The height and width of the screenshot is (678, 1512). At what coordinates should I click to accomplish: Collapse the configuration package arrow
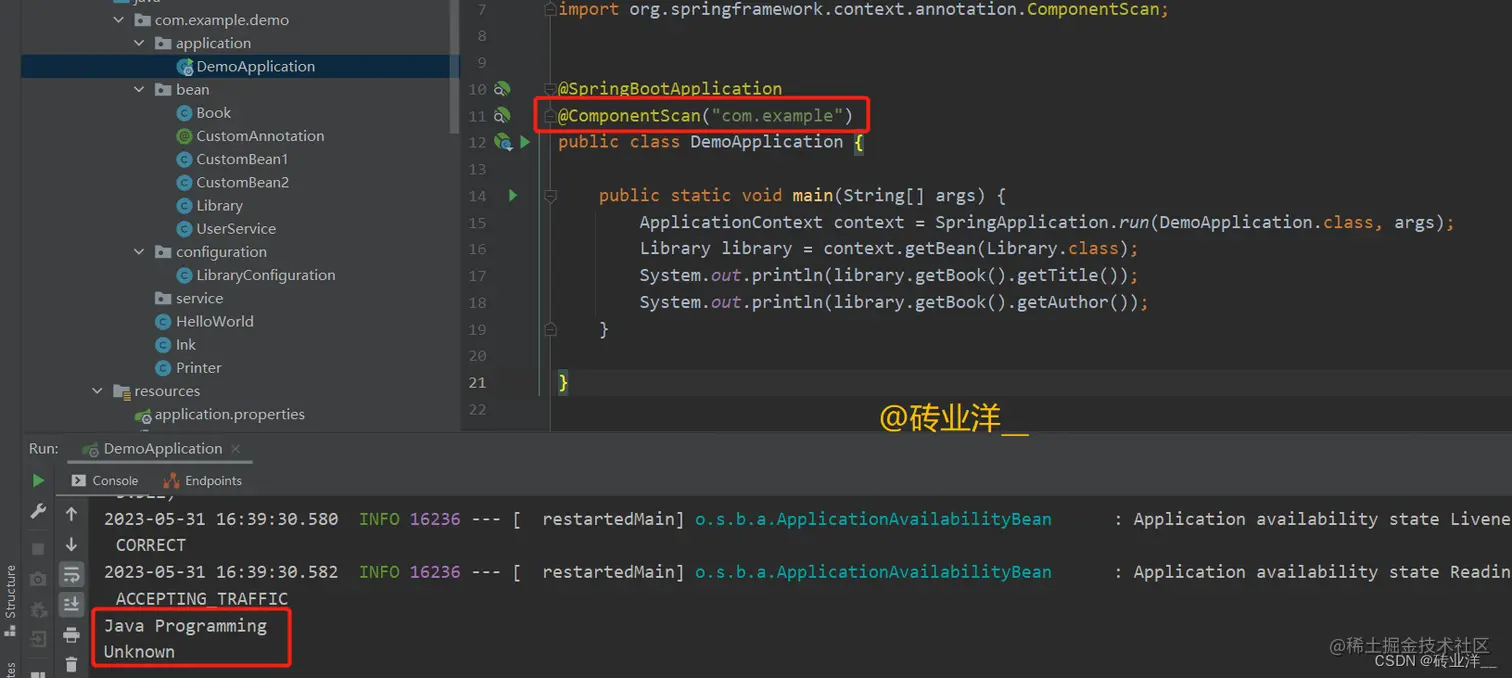pos(139,252)
